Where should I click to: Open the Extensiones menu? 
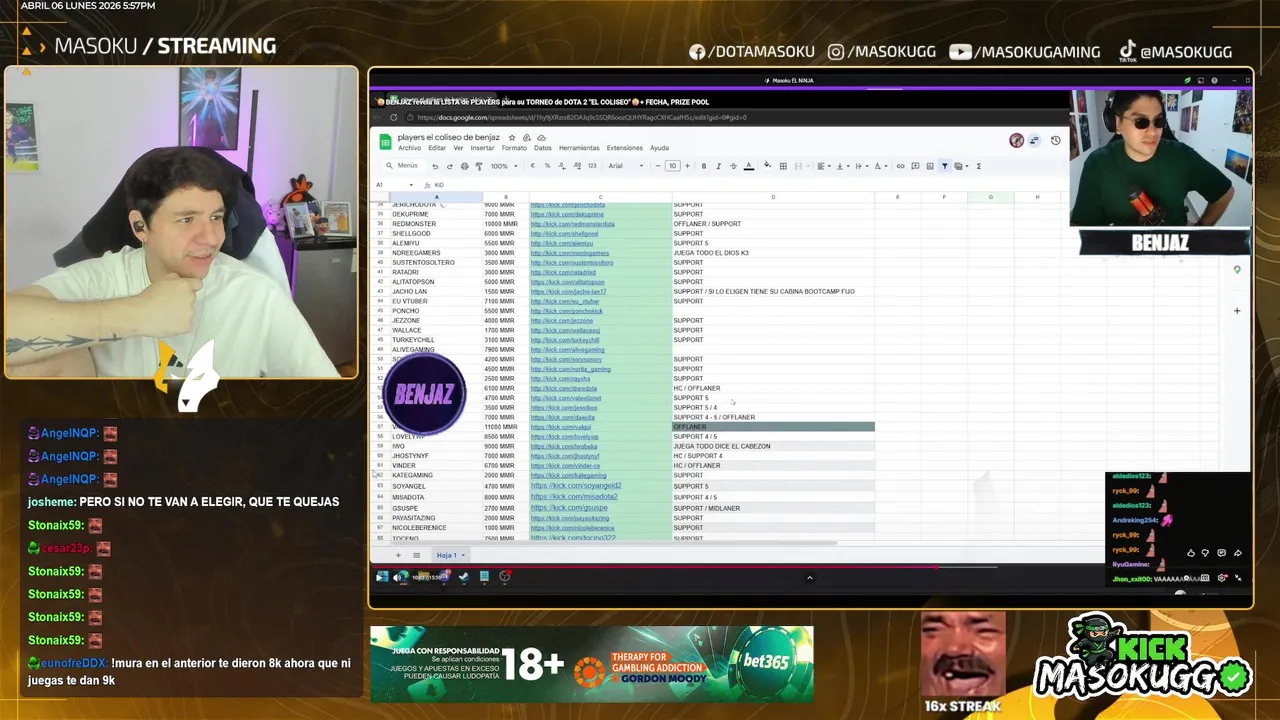point(625,148)
